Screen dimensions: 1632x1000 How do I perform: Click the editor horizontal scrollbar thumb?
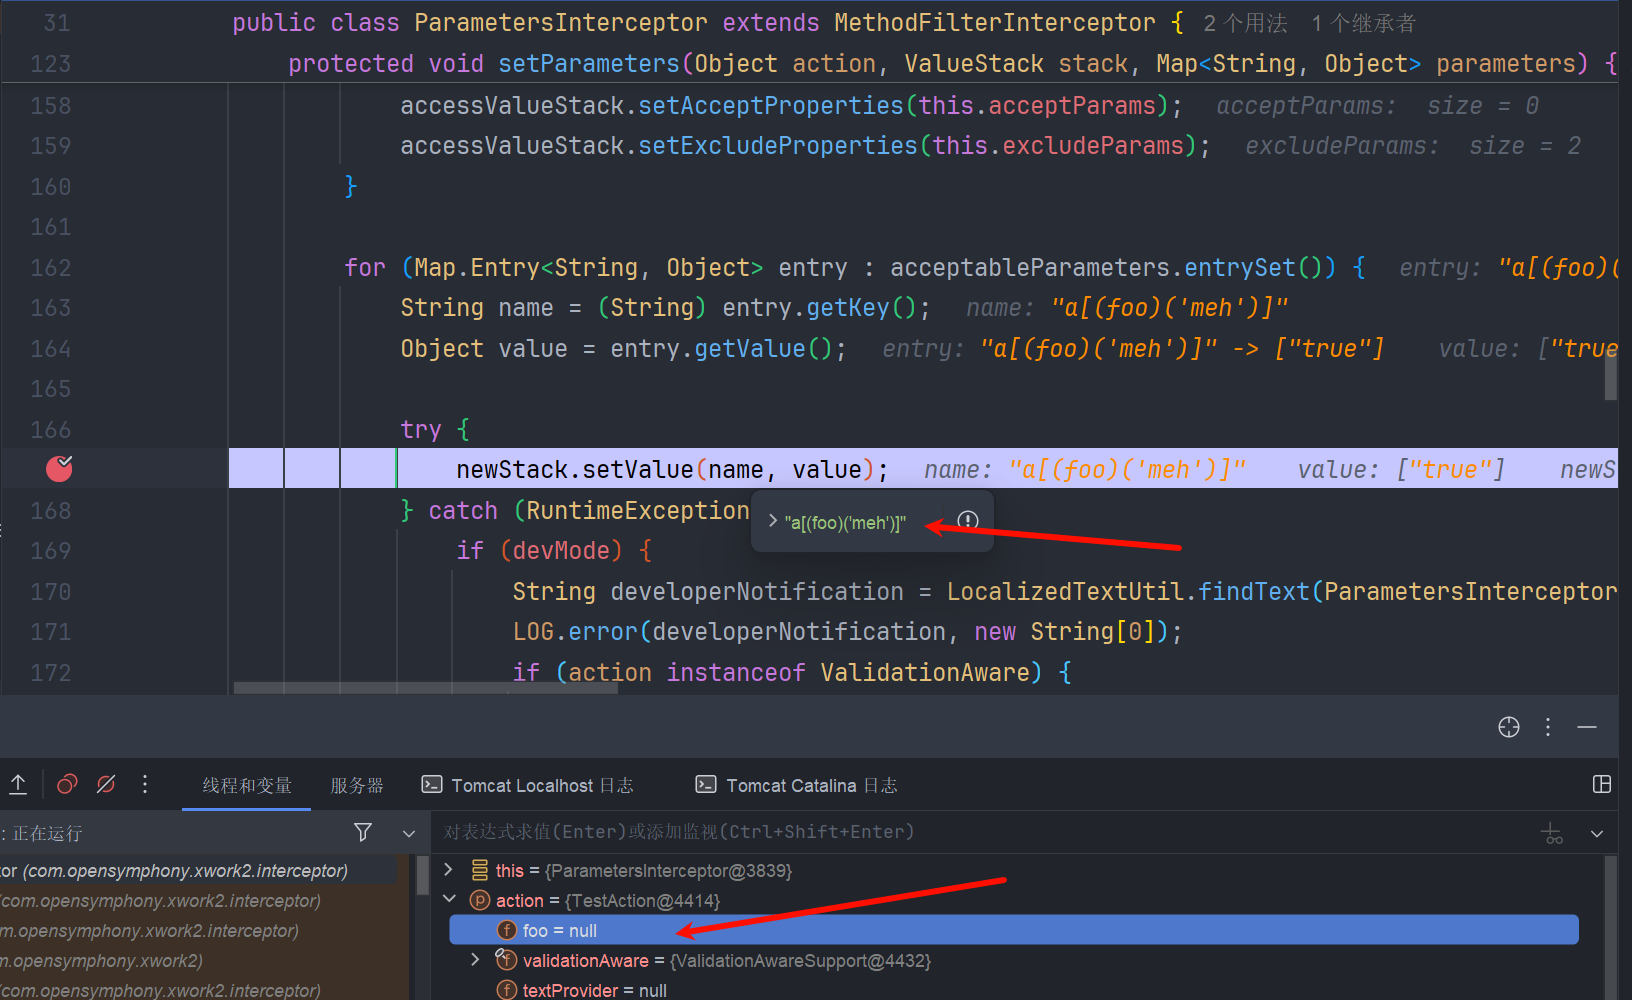[x=425, y=688]
